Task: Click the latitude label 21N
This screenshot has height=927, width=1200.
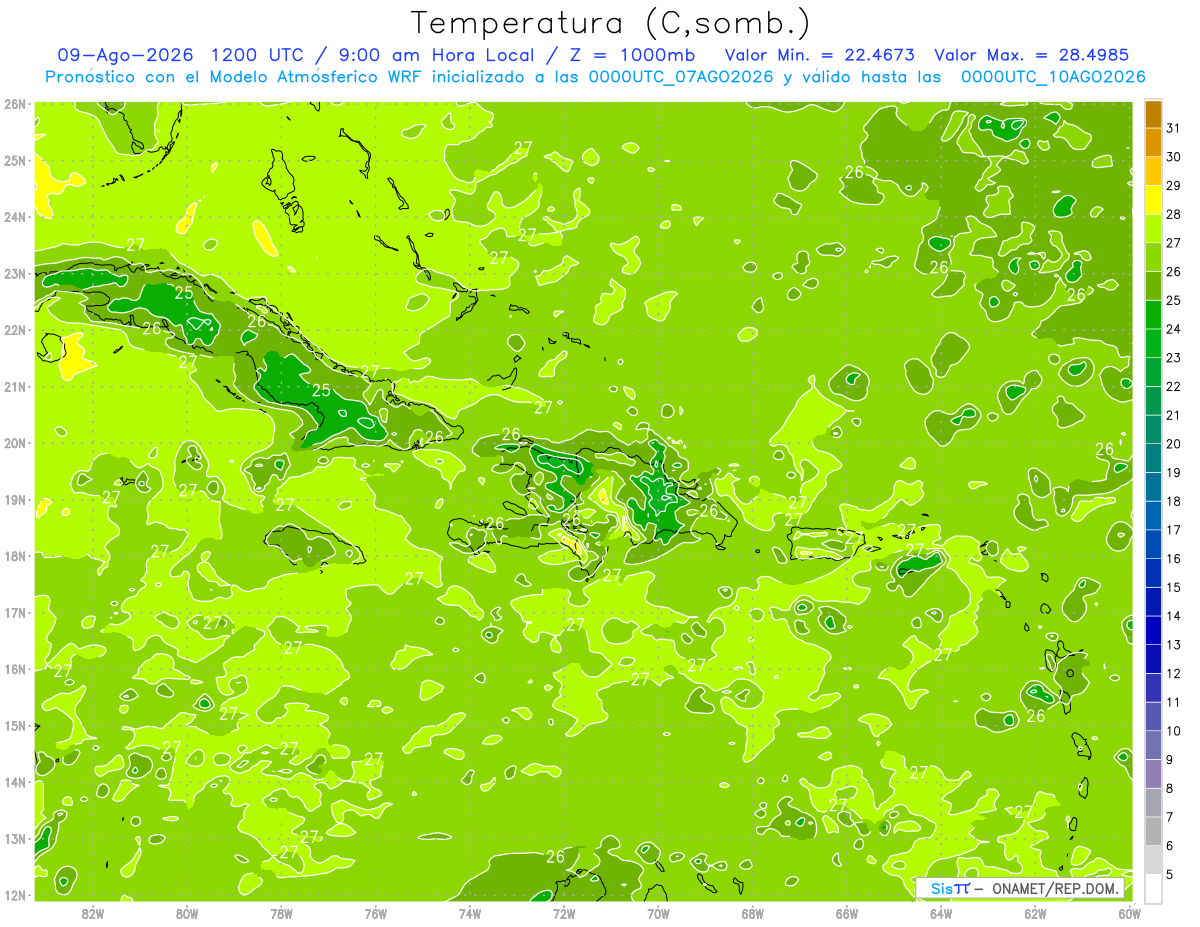Action: click(15, 386)
